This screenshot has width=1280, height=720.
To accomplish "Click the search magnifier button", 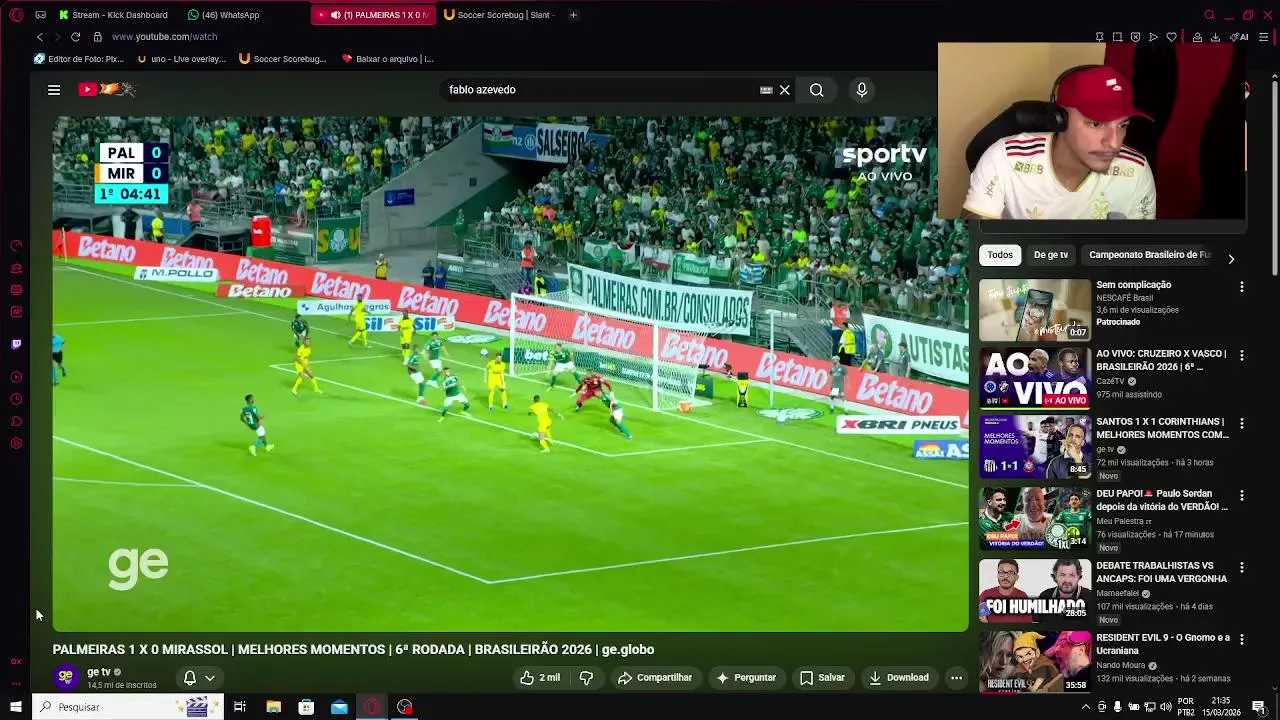I will tap(817, 90).
